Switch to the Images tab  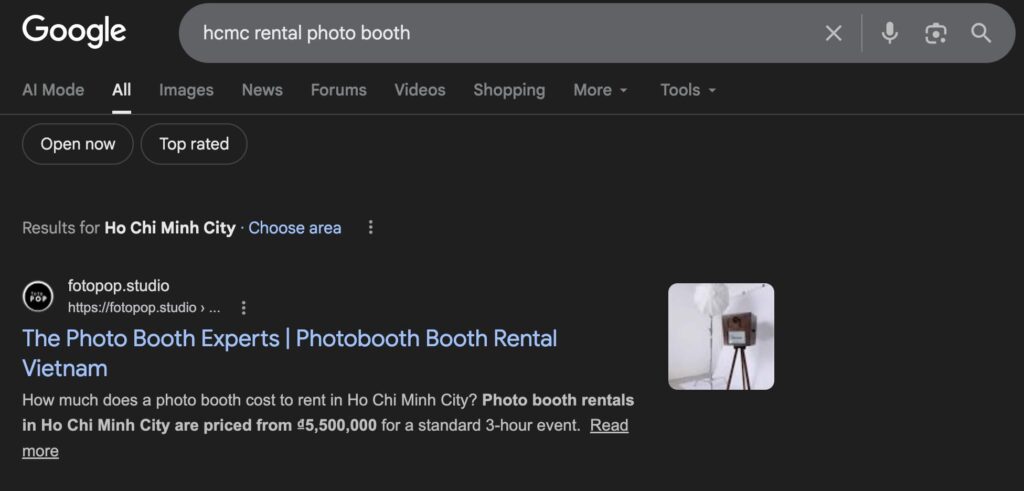[x=186, y=90]
